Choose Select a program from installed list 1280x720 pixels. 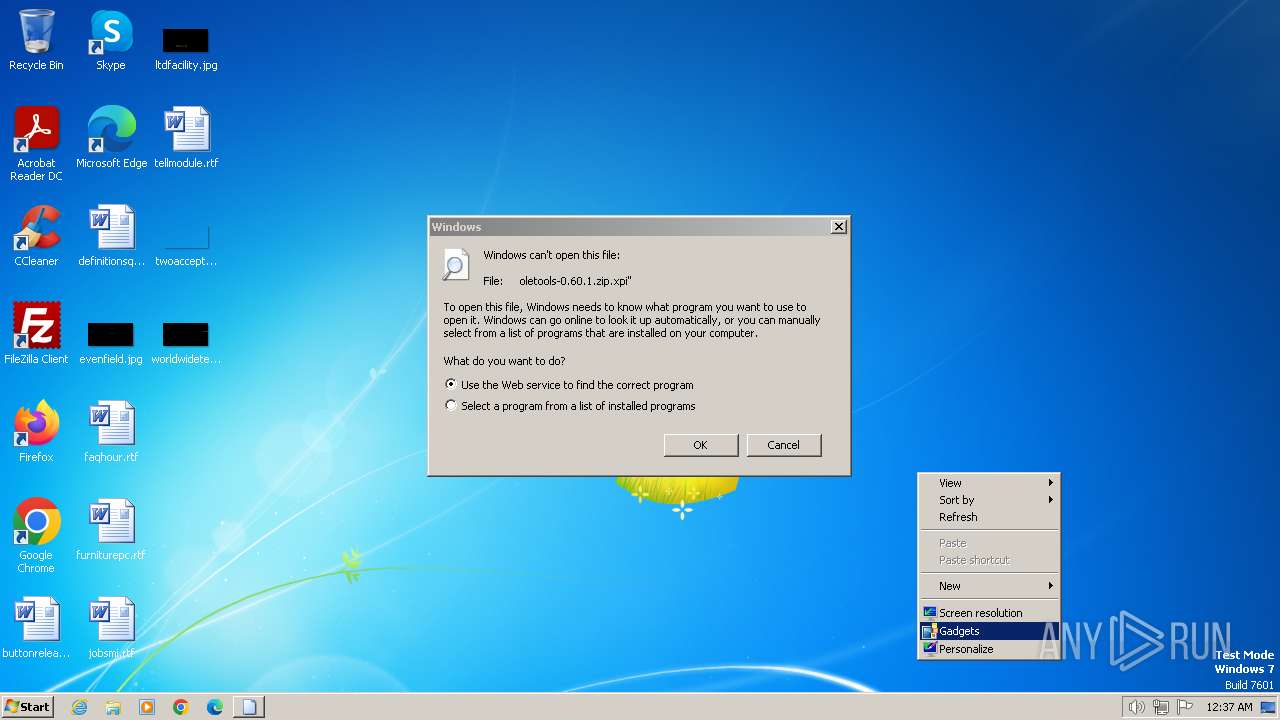[x=570, y=406]
